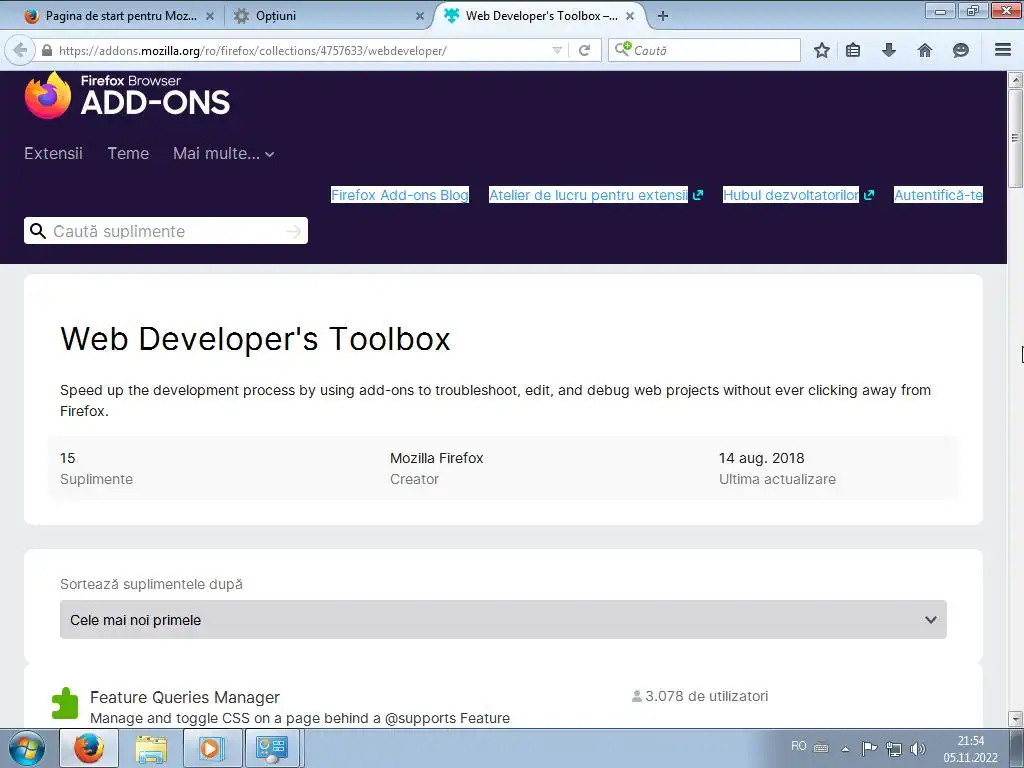Expand the Mai multe… menu
1024x768 pixels.
[x=223, y=153]
